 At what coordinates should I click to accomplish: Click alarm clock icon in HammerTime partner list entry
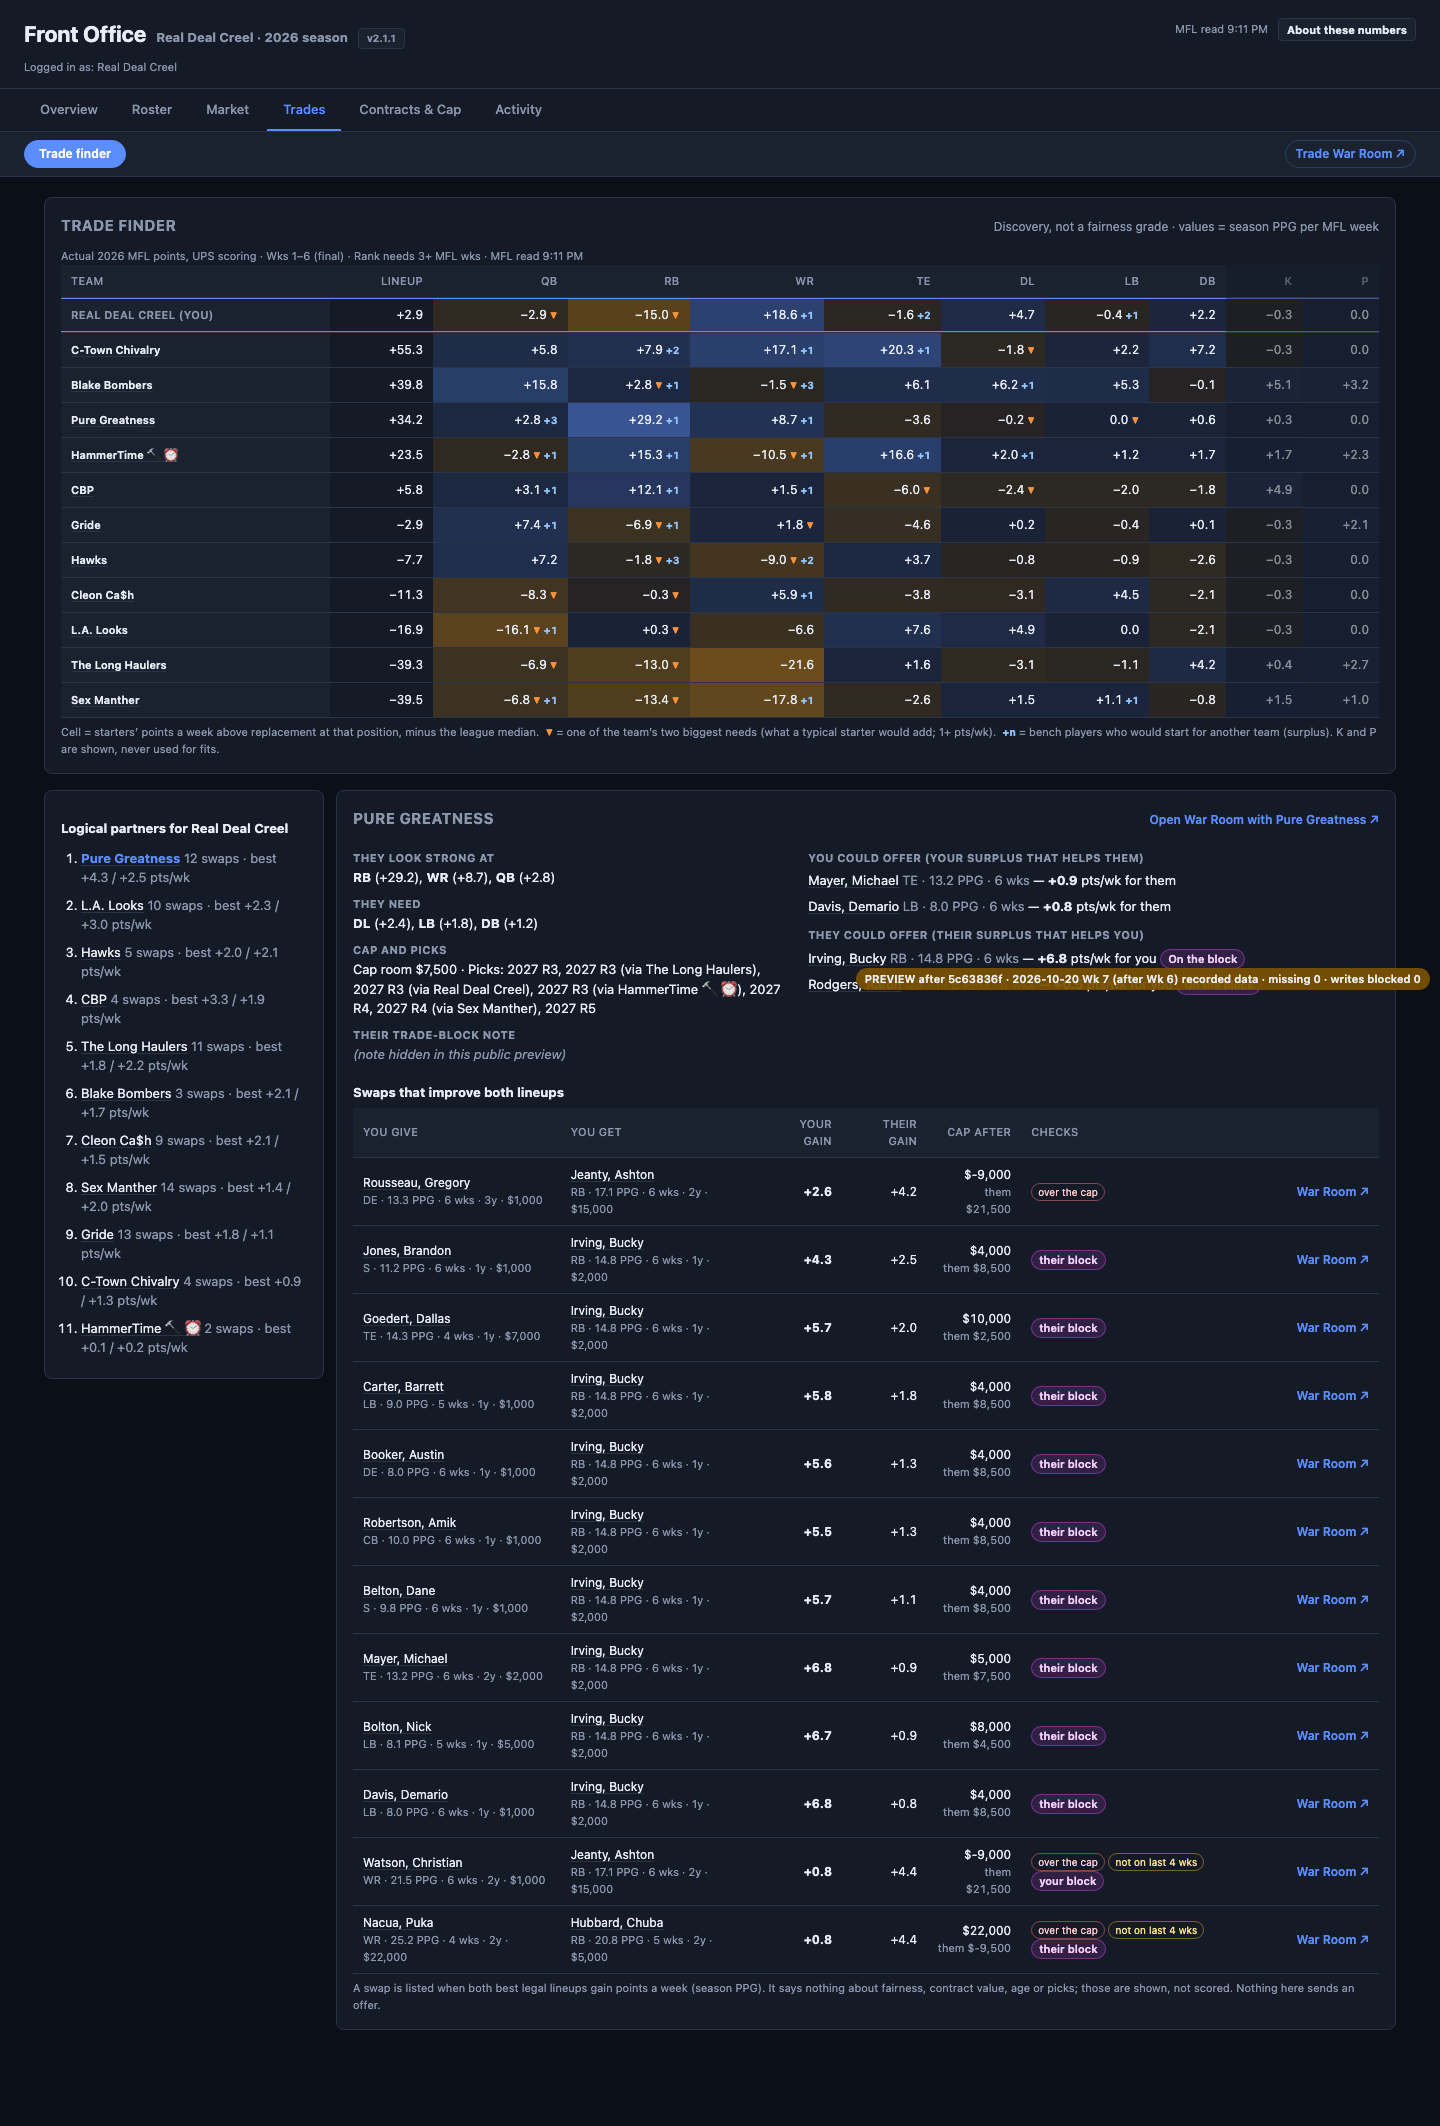tap(193, 1328)
